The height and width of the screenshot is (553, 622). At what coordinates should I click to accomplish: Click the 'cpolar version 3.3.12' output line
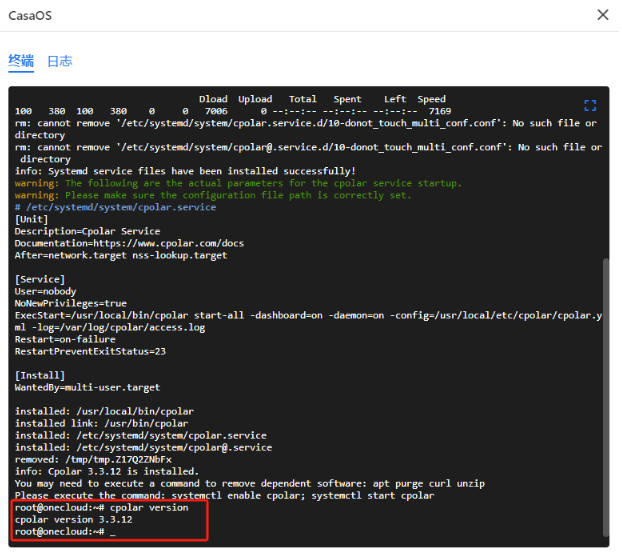(73, 520)
